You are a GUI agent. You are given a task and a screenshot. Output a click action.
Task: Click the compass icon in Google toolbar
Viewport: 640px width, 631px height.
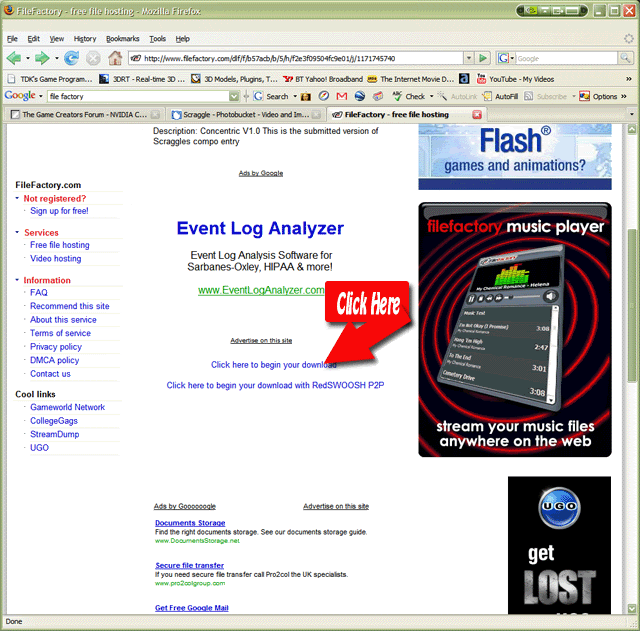pyautogui.click(x=324, y=96)
